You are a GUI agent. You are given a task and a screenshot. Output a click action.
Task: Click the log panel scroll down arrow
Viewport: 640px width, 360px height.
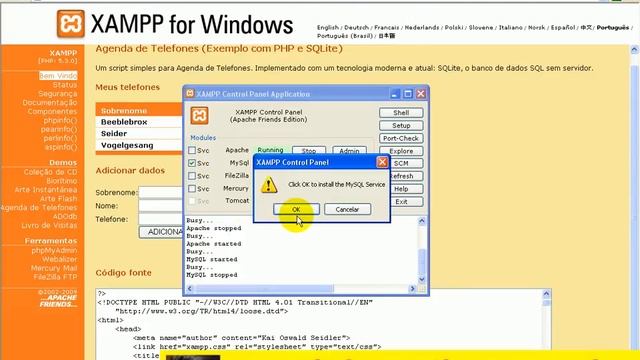422,279
